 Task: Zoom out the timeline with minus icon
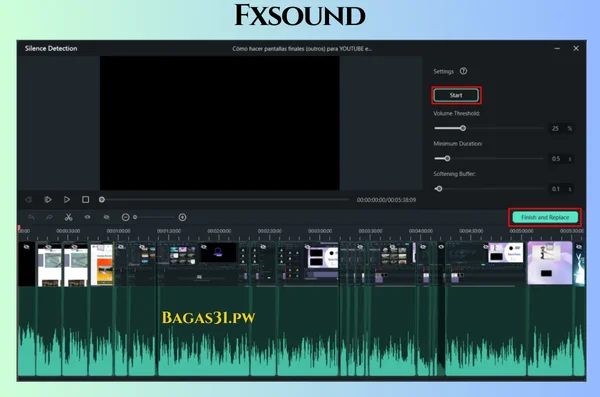click(x=125, y=217)
